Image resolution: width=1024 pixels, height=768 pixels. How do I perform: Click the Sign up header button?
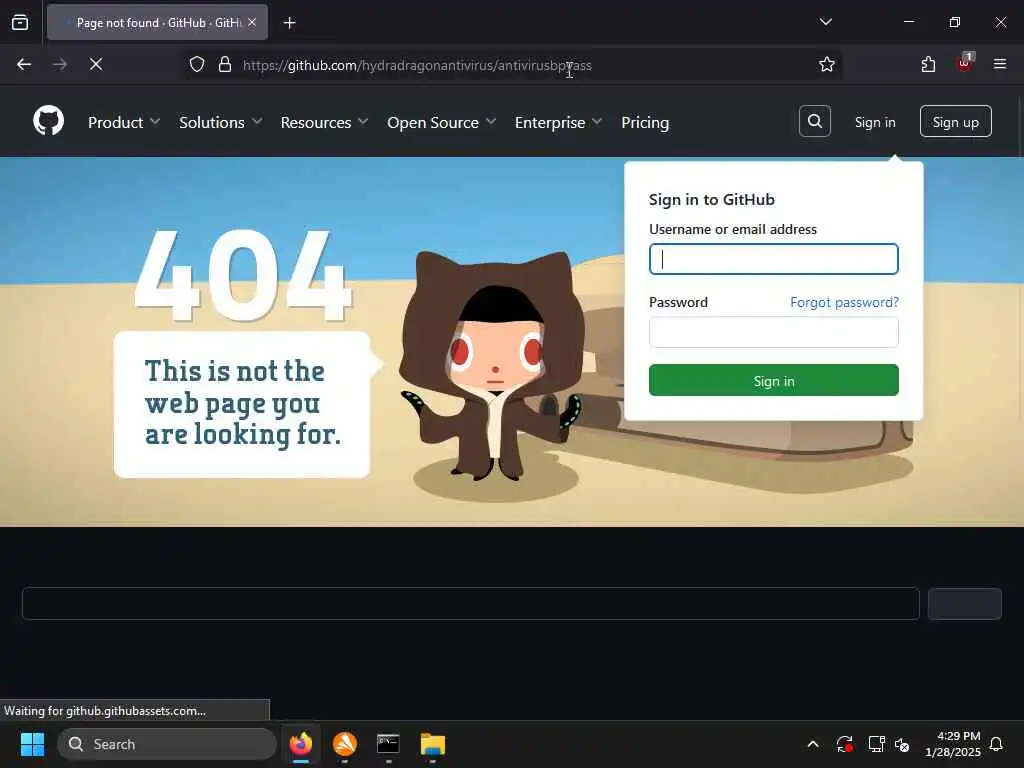click(x=955, y=121)
